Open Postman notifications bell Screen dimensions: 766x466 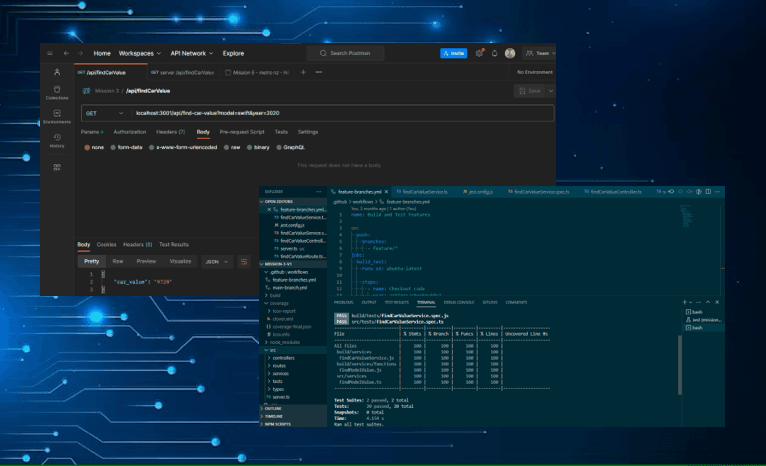click(x=494, y=53)
